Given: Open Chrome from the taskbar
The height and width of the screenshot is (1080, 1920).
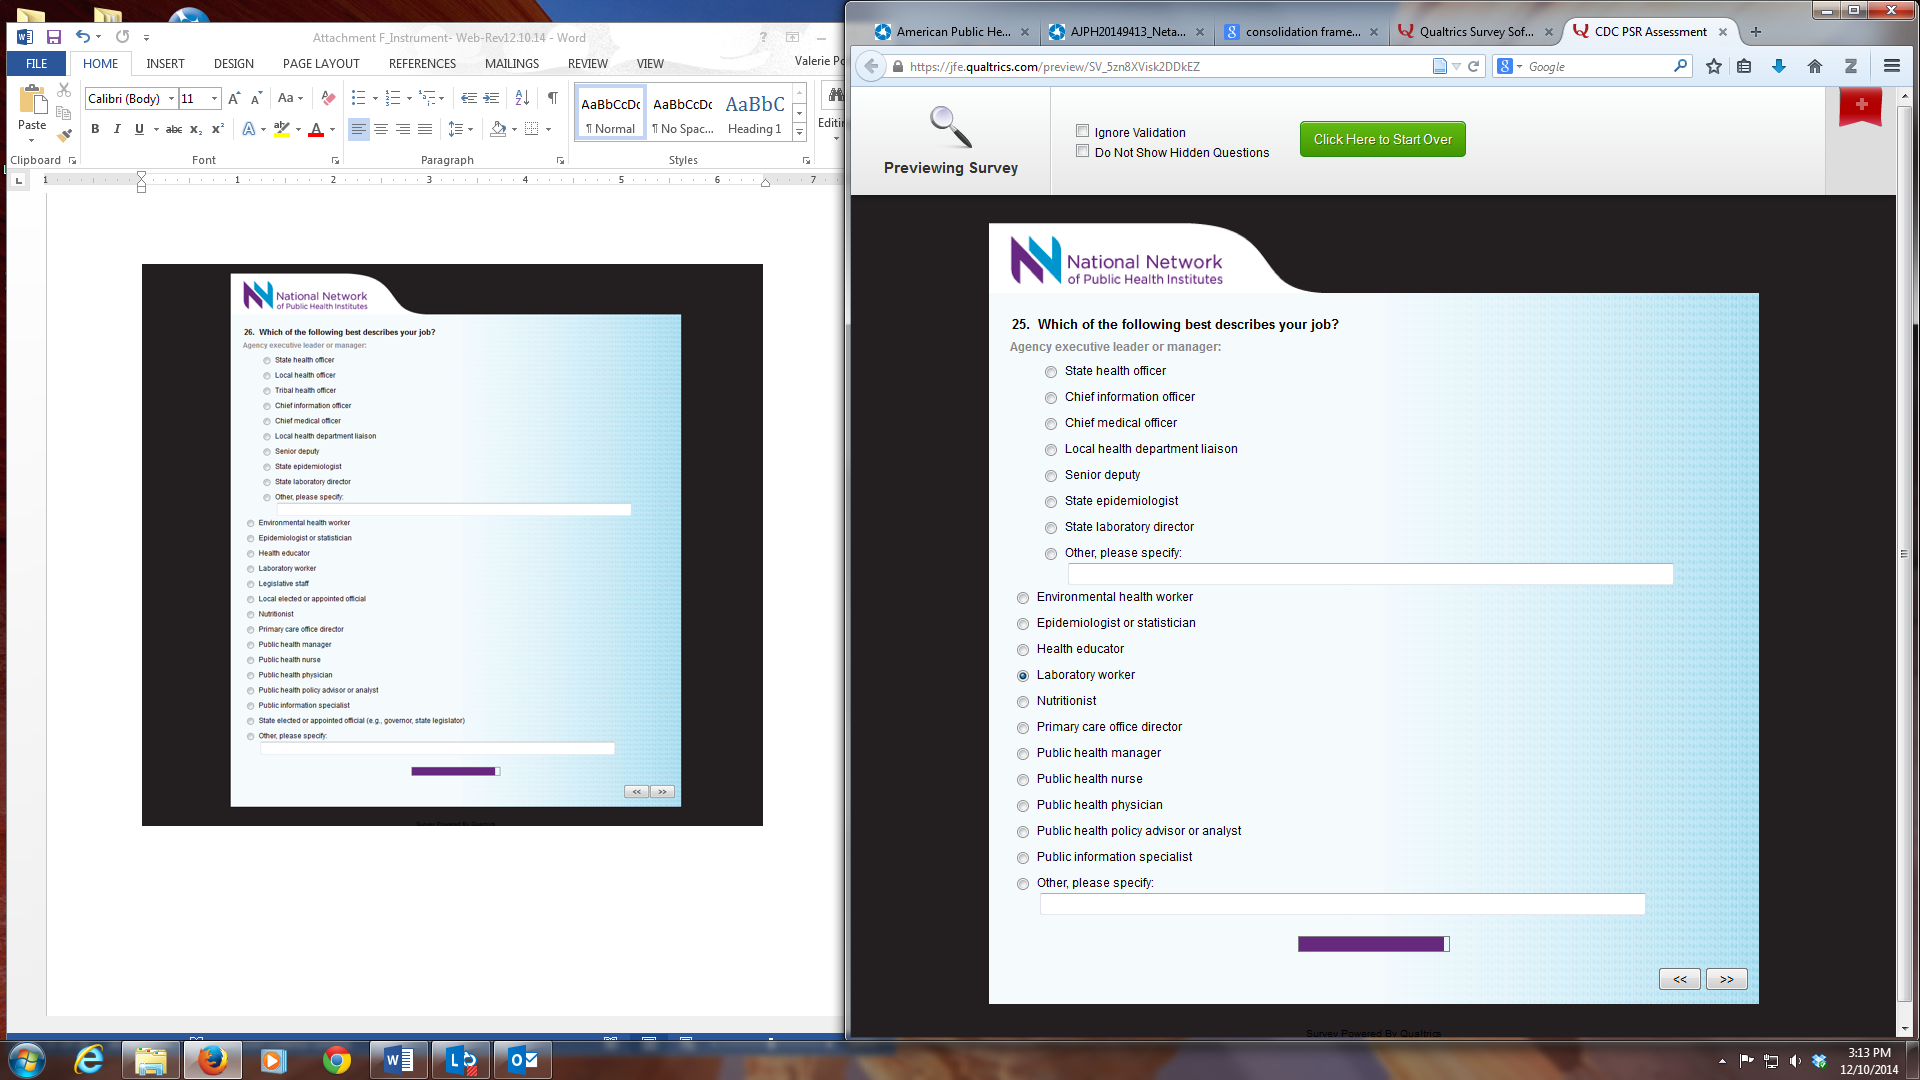Looking at the screenshot, I should (x=336, y=1060).
